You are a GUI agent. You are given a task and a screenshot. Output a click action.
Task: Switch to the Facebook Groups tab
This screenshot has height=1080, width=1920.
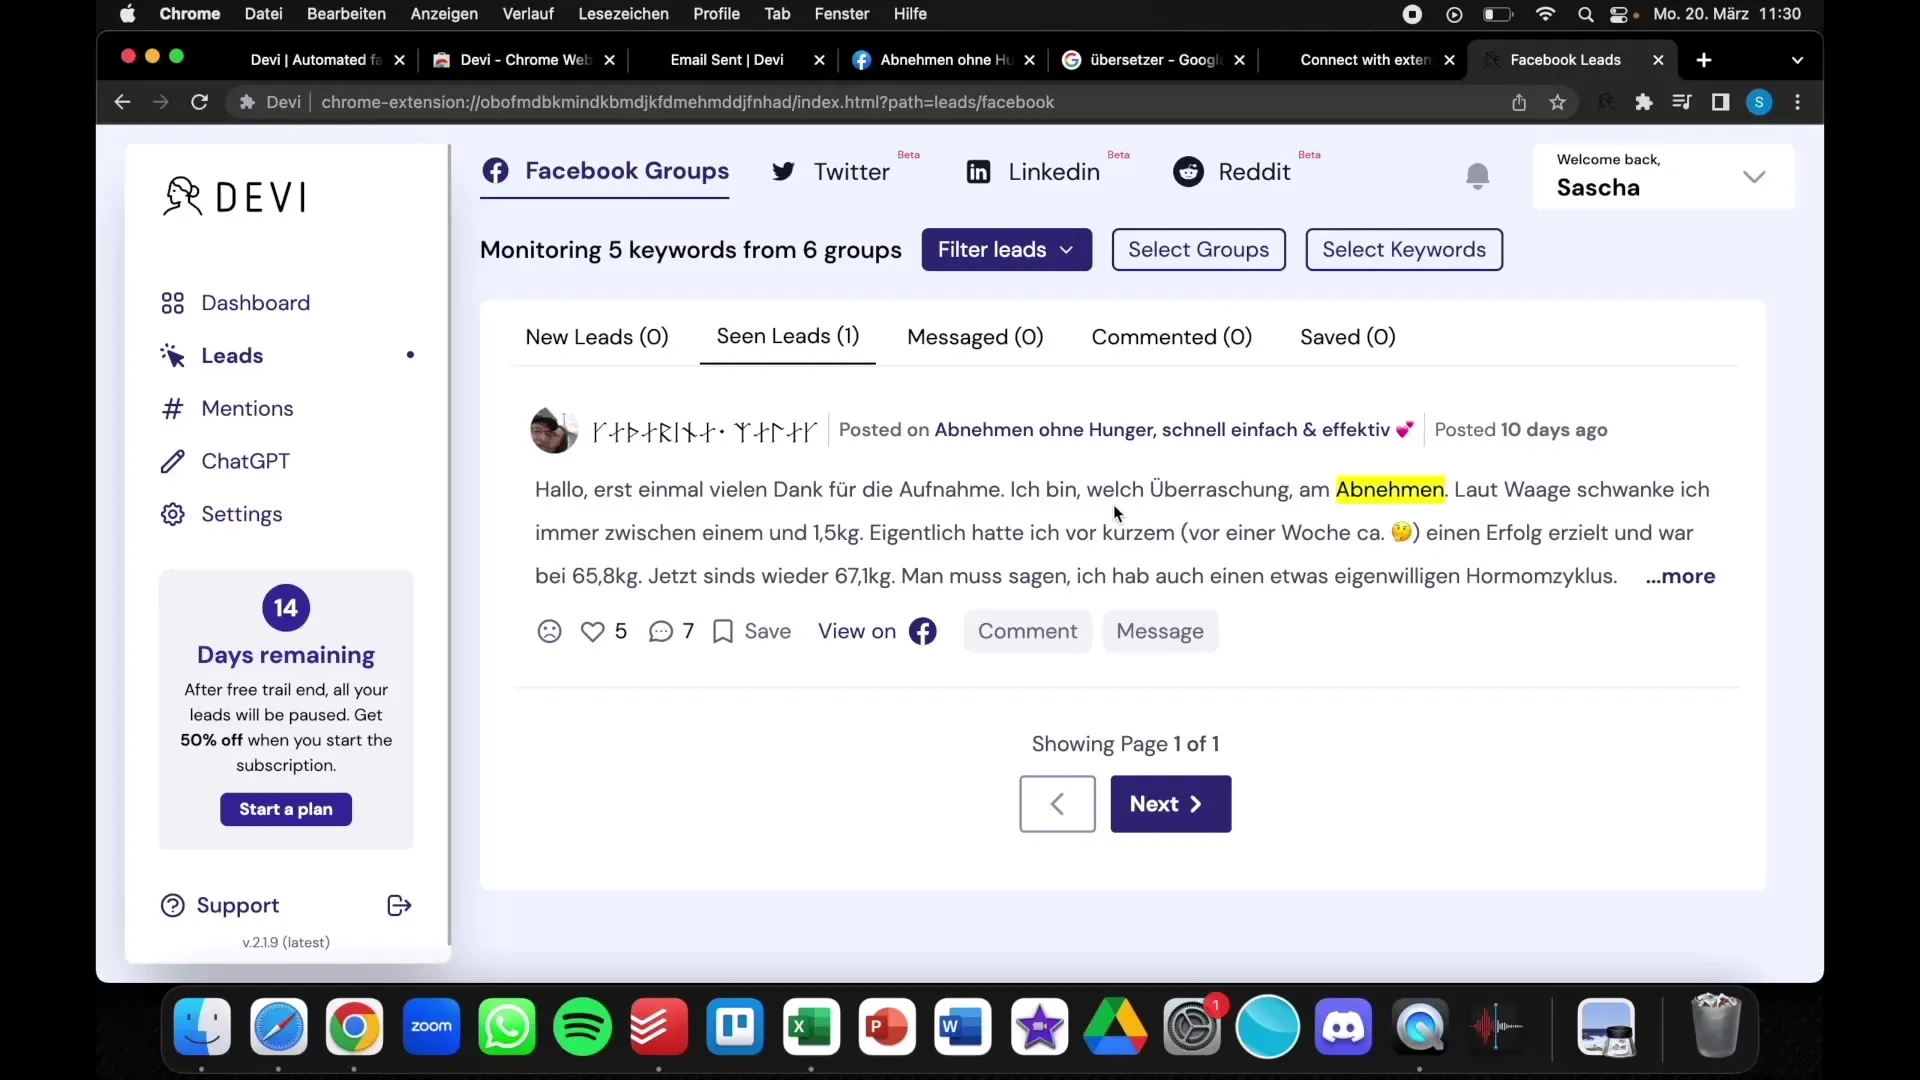[x=604, y=172]
